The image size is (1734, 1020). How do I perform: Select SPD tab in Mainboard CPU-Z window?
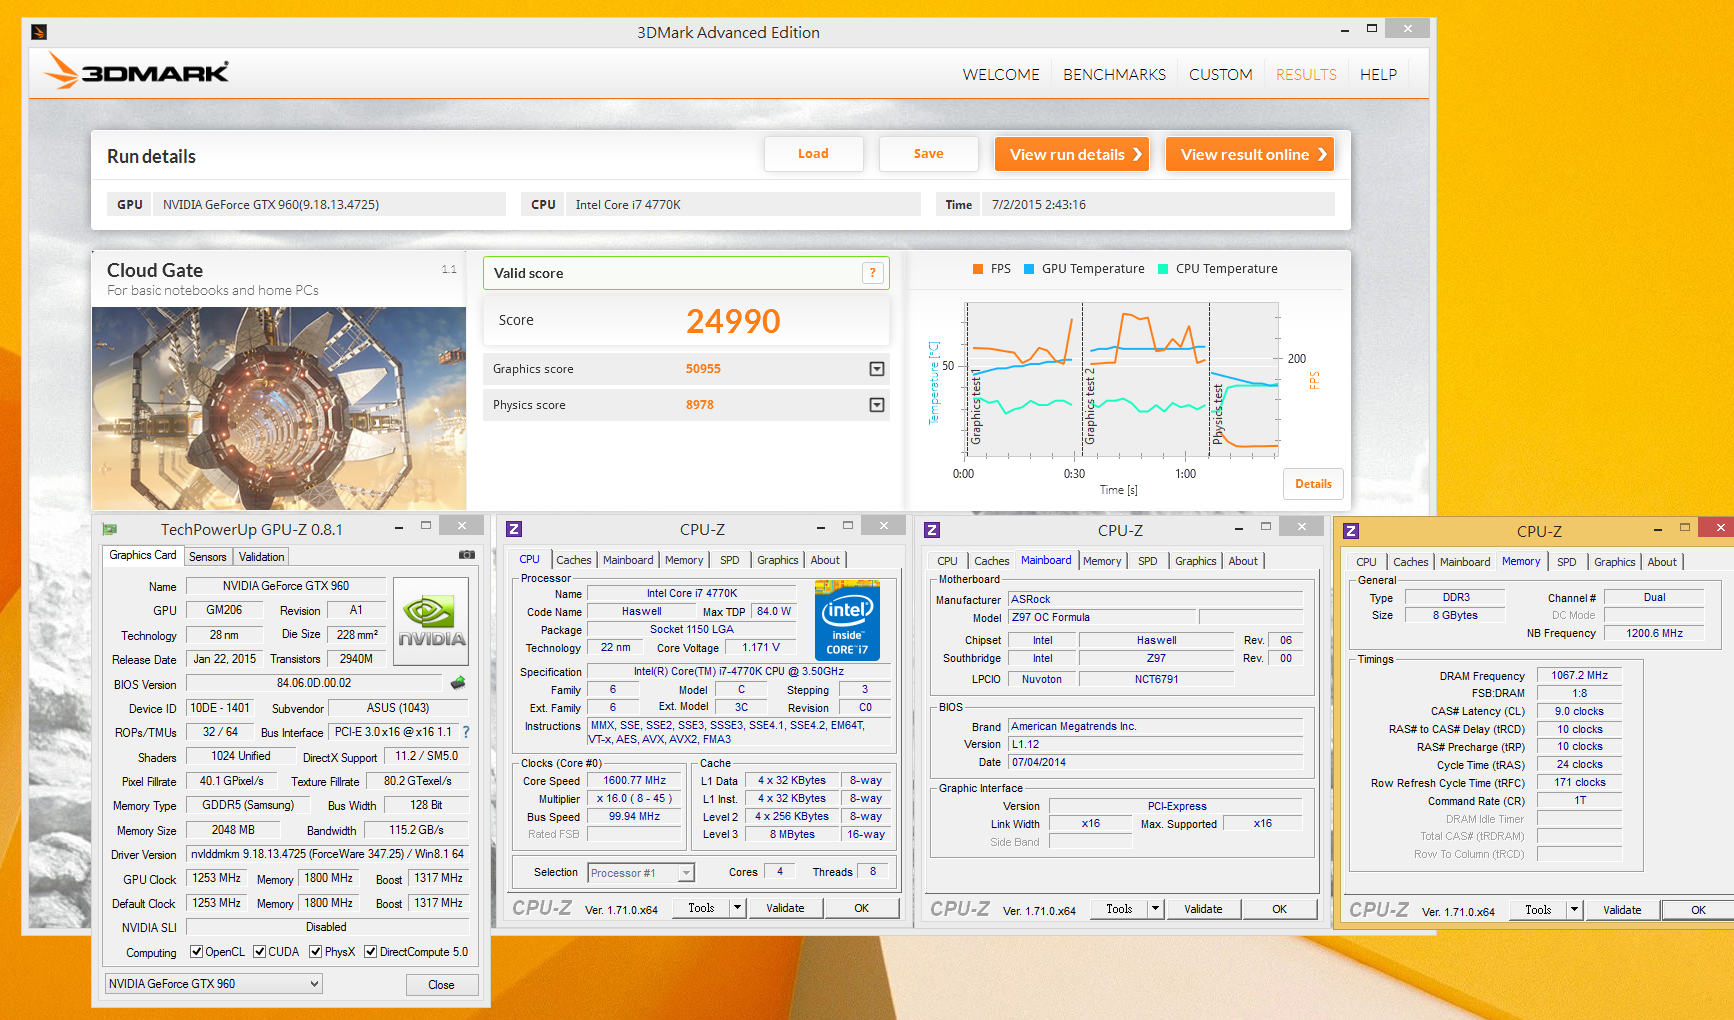1148,561
